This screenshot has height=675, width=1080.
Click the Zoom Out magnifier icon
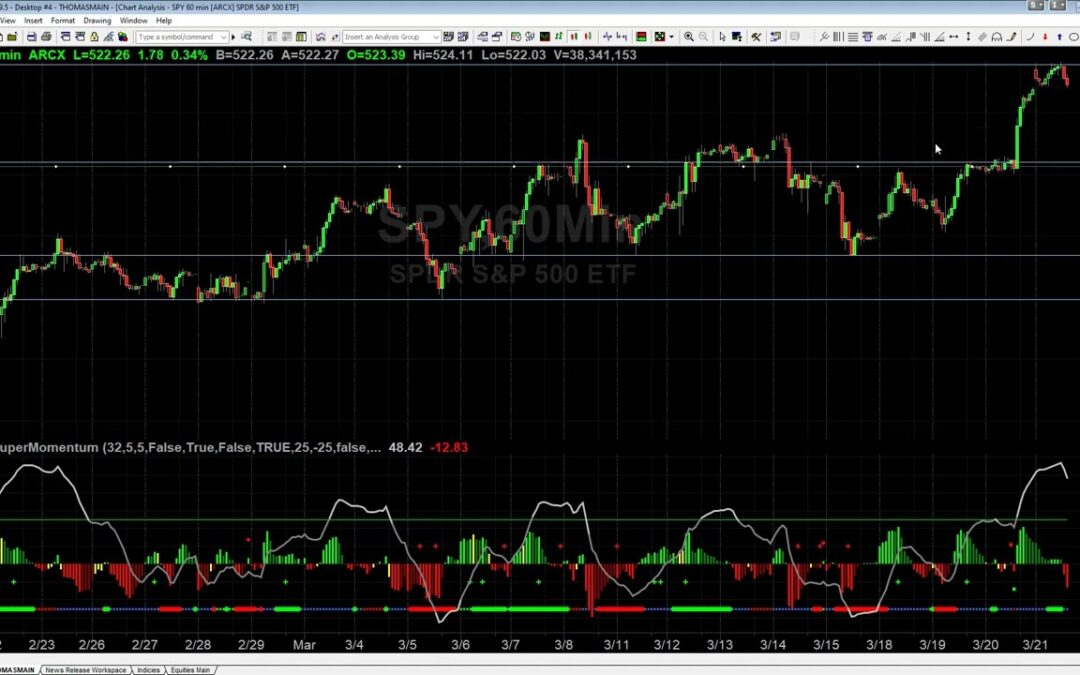coord(703,37)
